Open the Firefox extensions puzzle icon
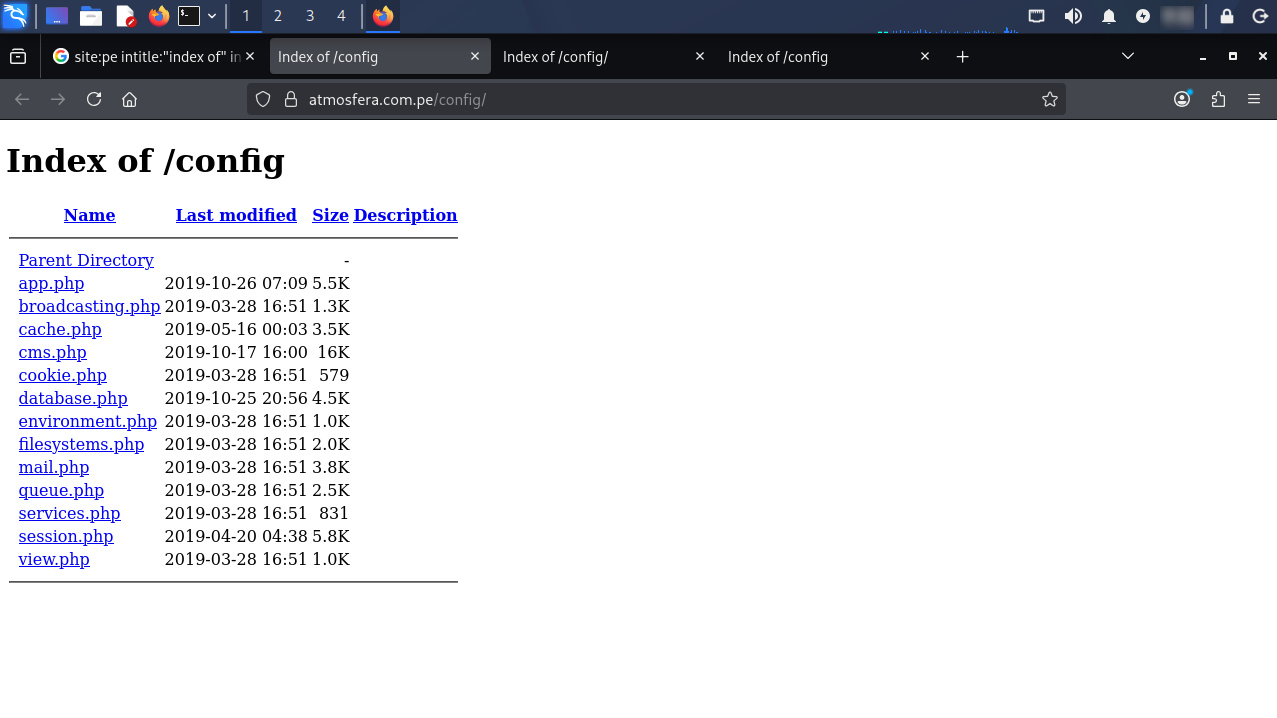The width and height of the screenshot is (1277, 718). pyautogui.click(x=1218, y=99)
